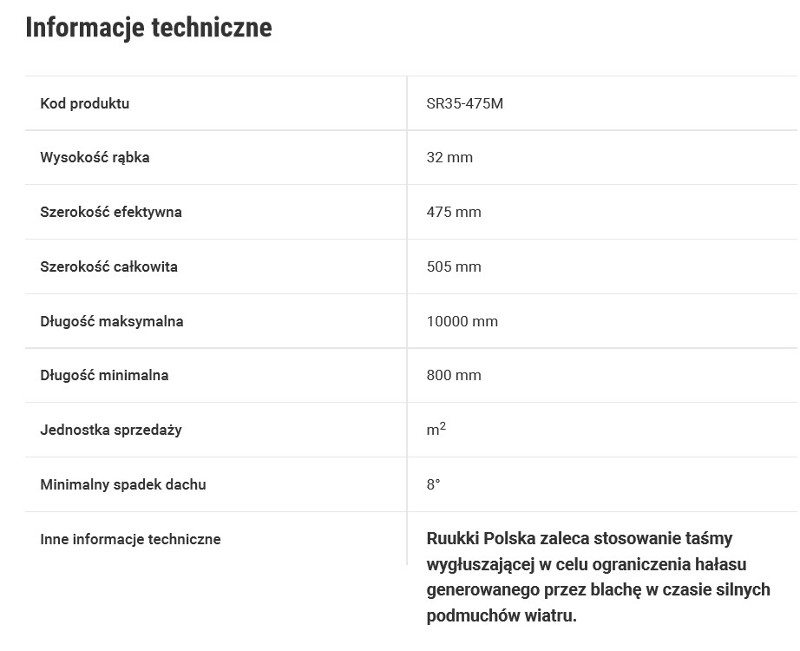The width and height of the screenshot is (800, 651).
Task: Click the 800 mm value
Action: 454,375
